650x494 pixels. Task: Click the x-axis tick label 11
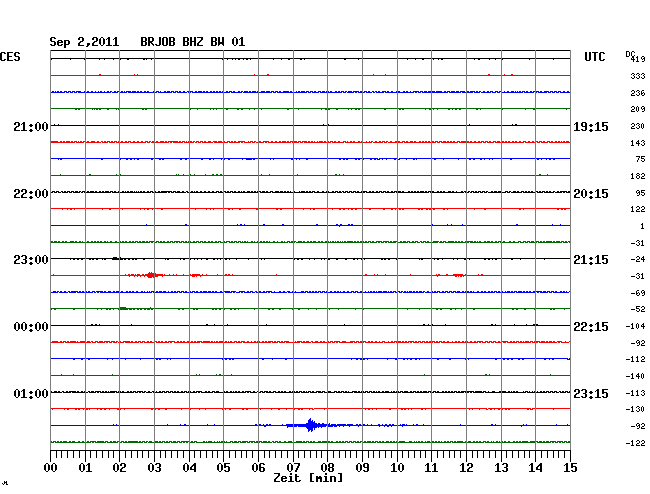coord(431,468)
